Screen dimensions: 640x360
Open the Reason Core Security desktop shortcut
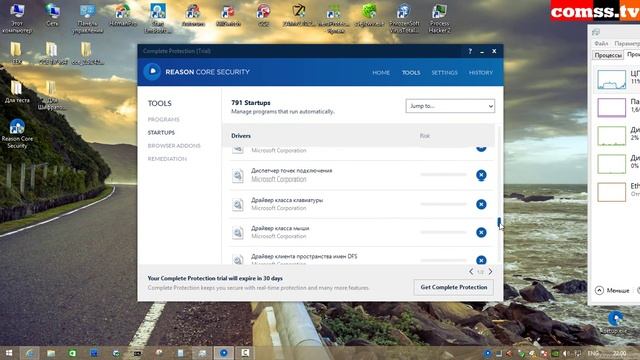click(17, 133)
